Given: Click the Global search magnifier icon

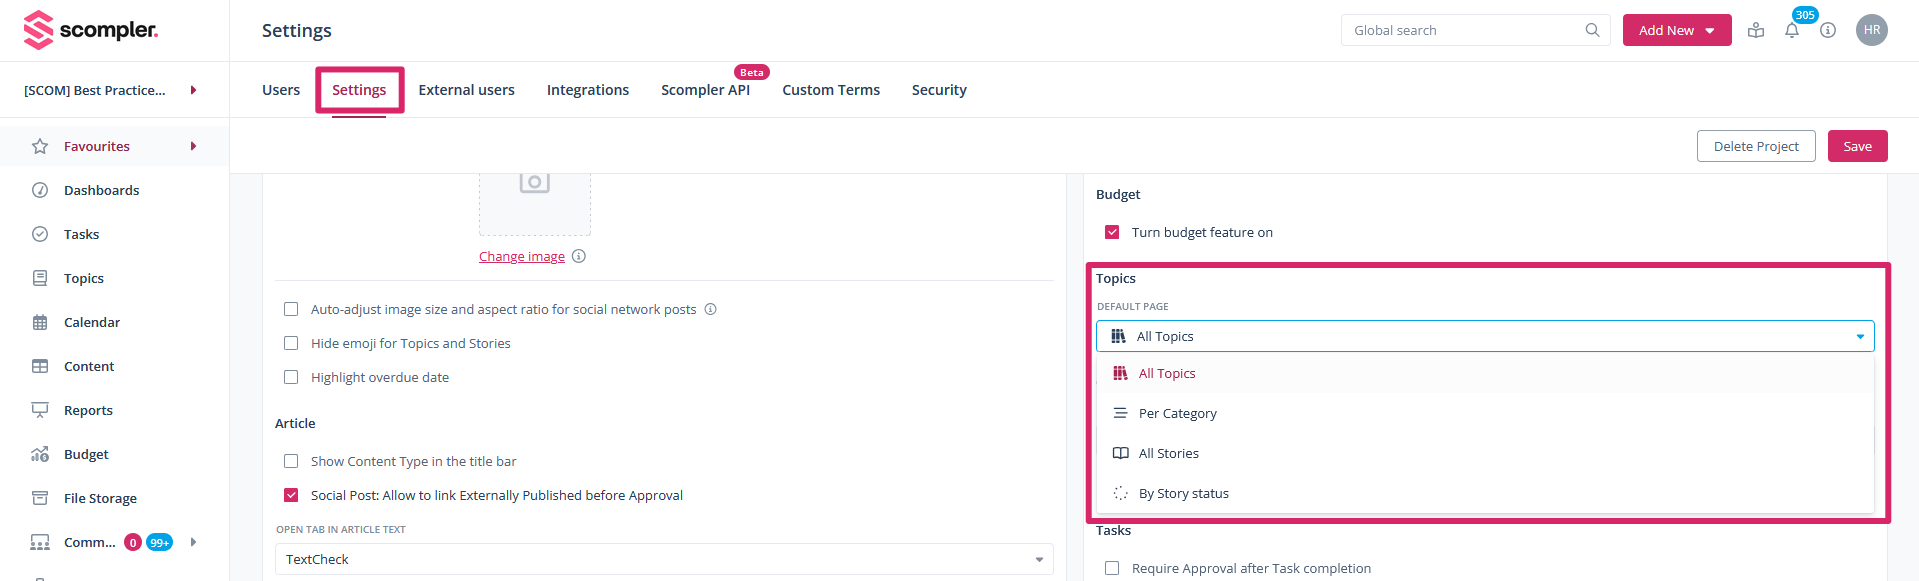Looking at the screenshot, I should (1592, 30).
